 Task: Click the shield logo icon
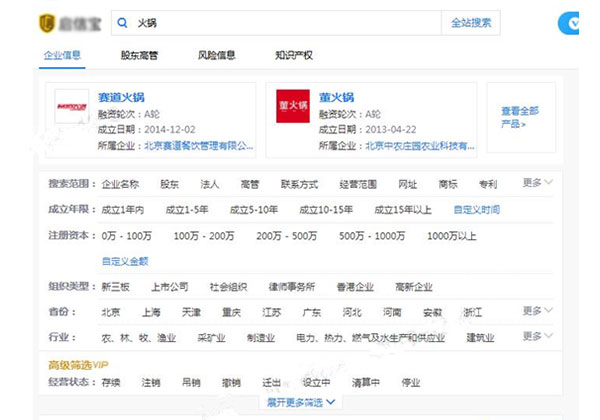pos(47,23)
